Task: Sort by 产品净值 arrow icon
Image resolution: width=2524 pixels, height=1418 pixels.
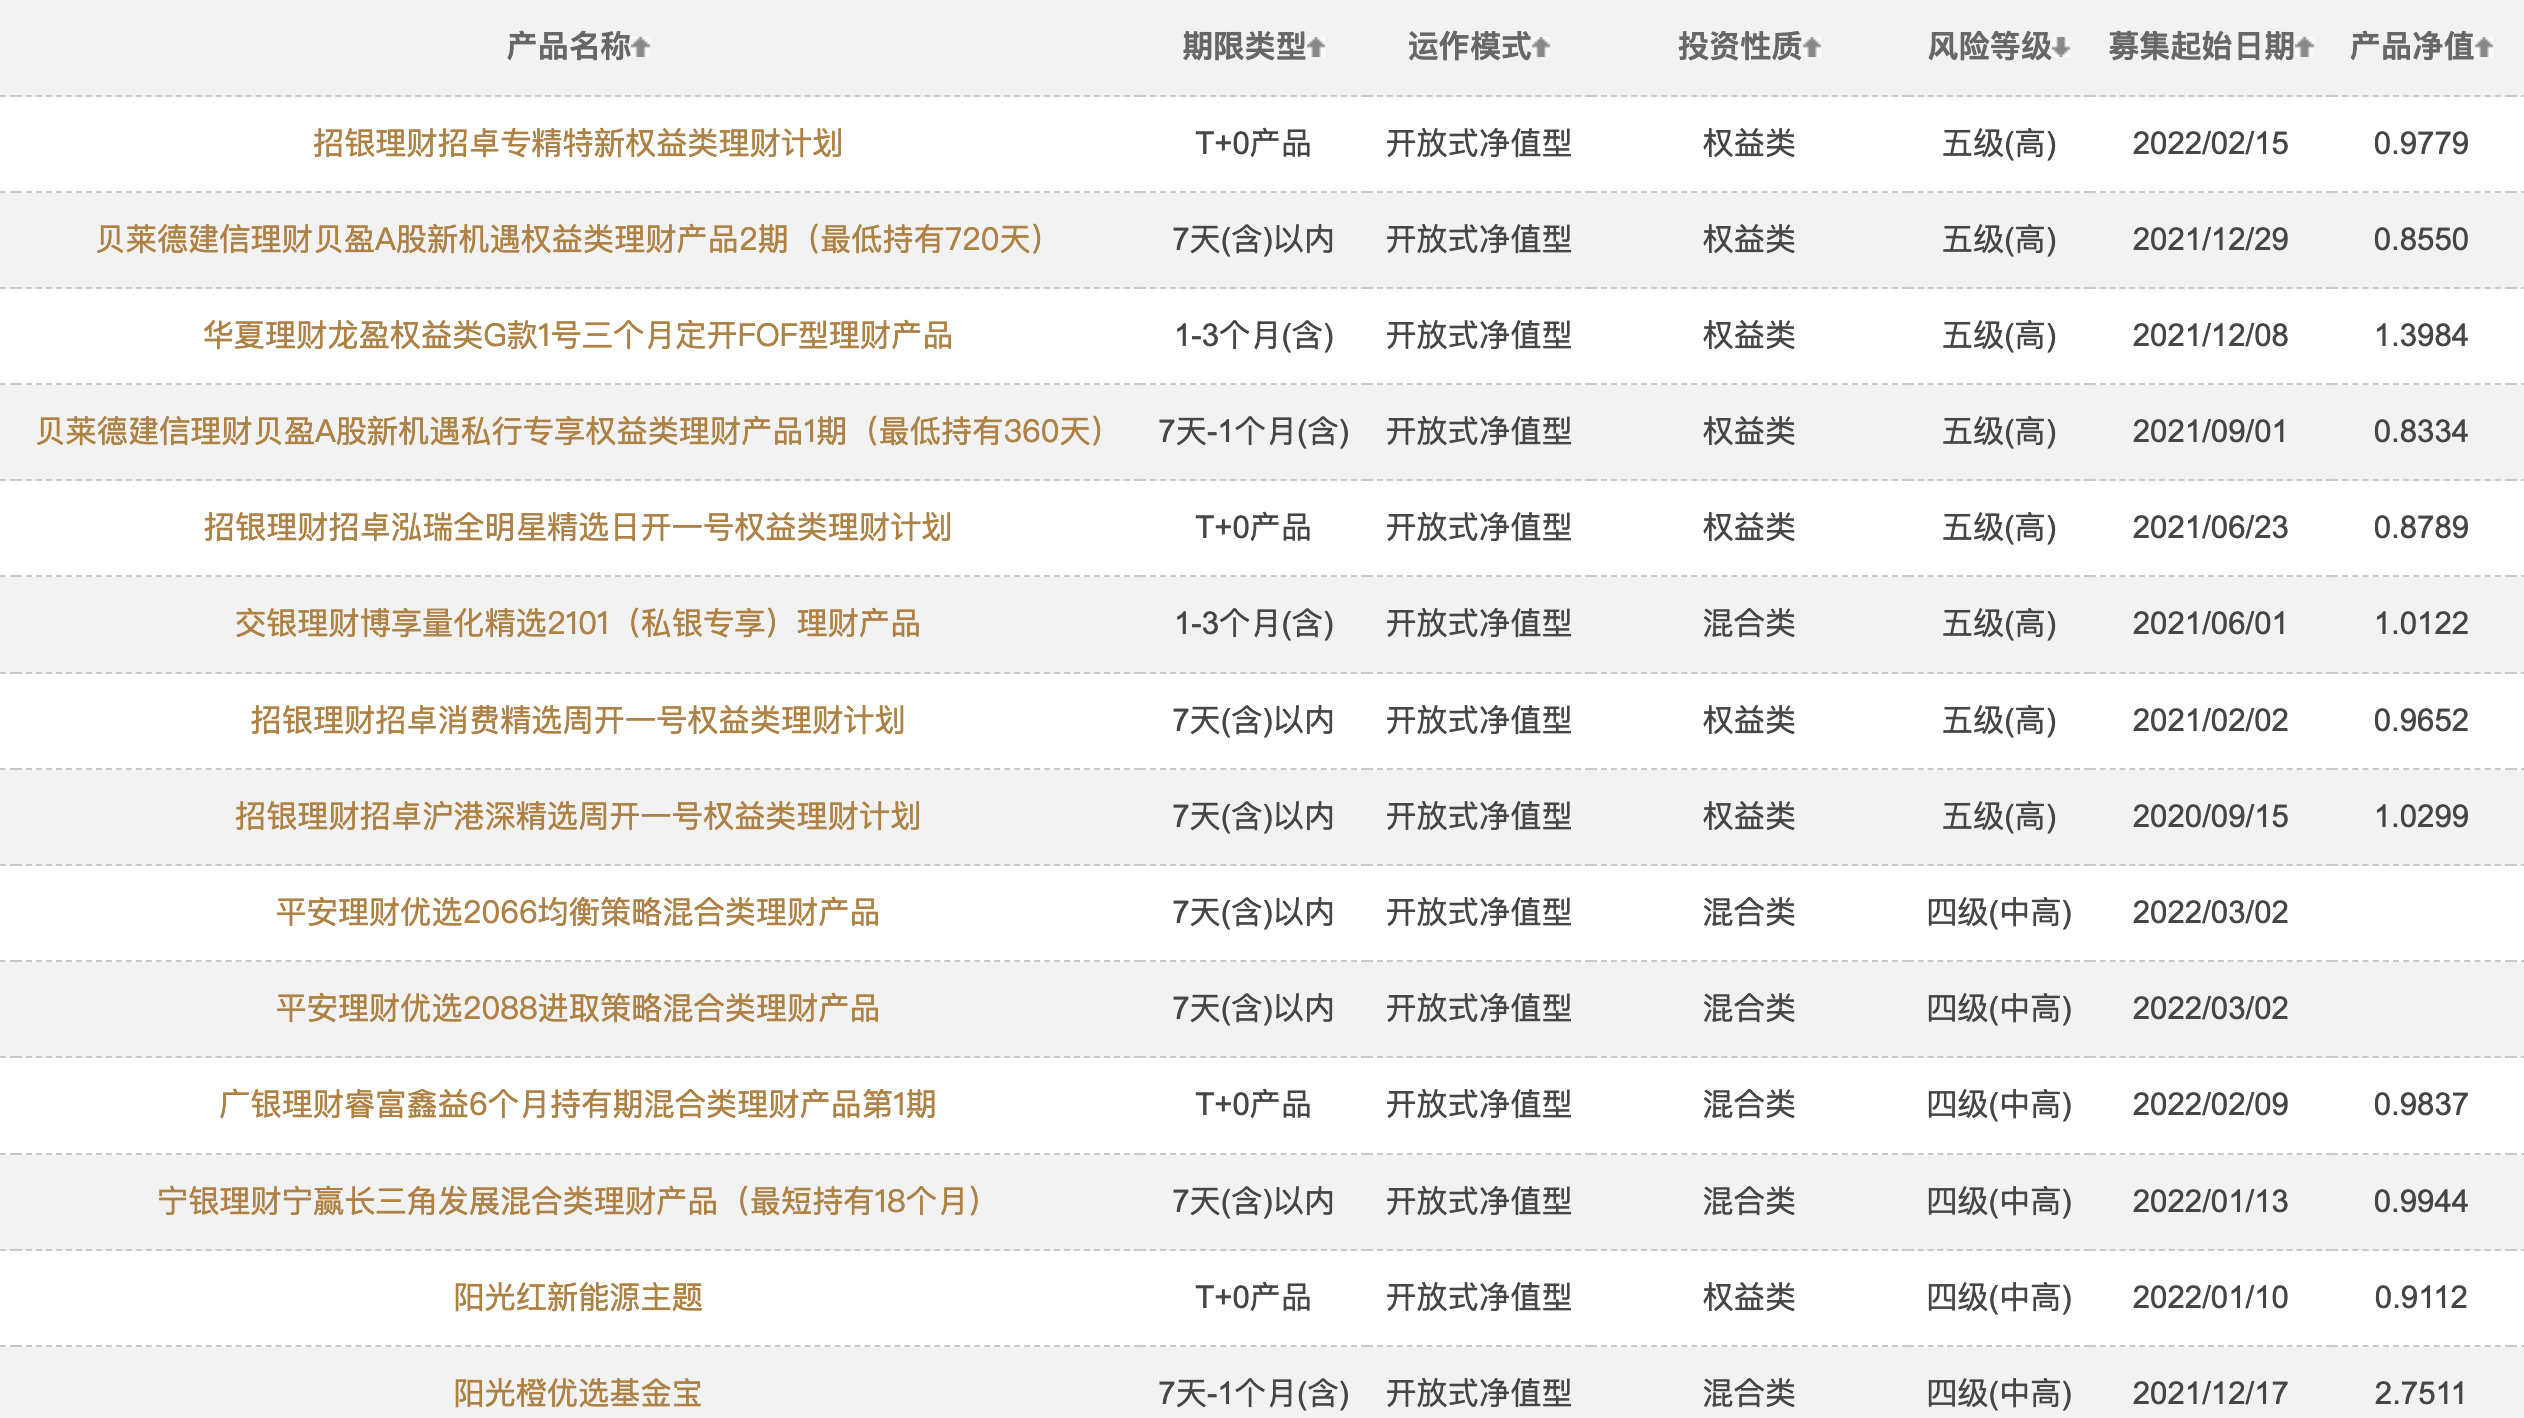Action: 2484,46
